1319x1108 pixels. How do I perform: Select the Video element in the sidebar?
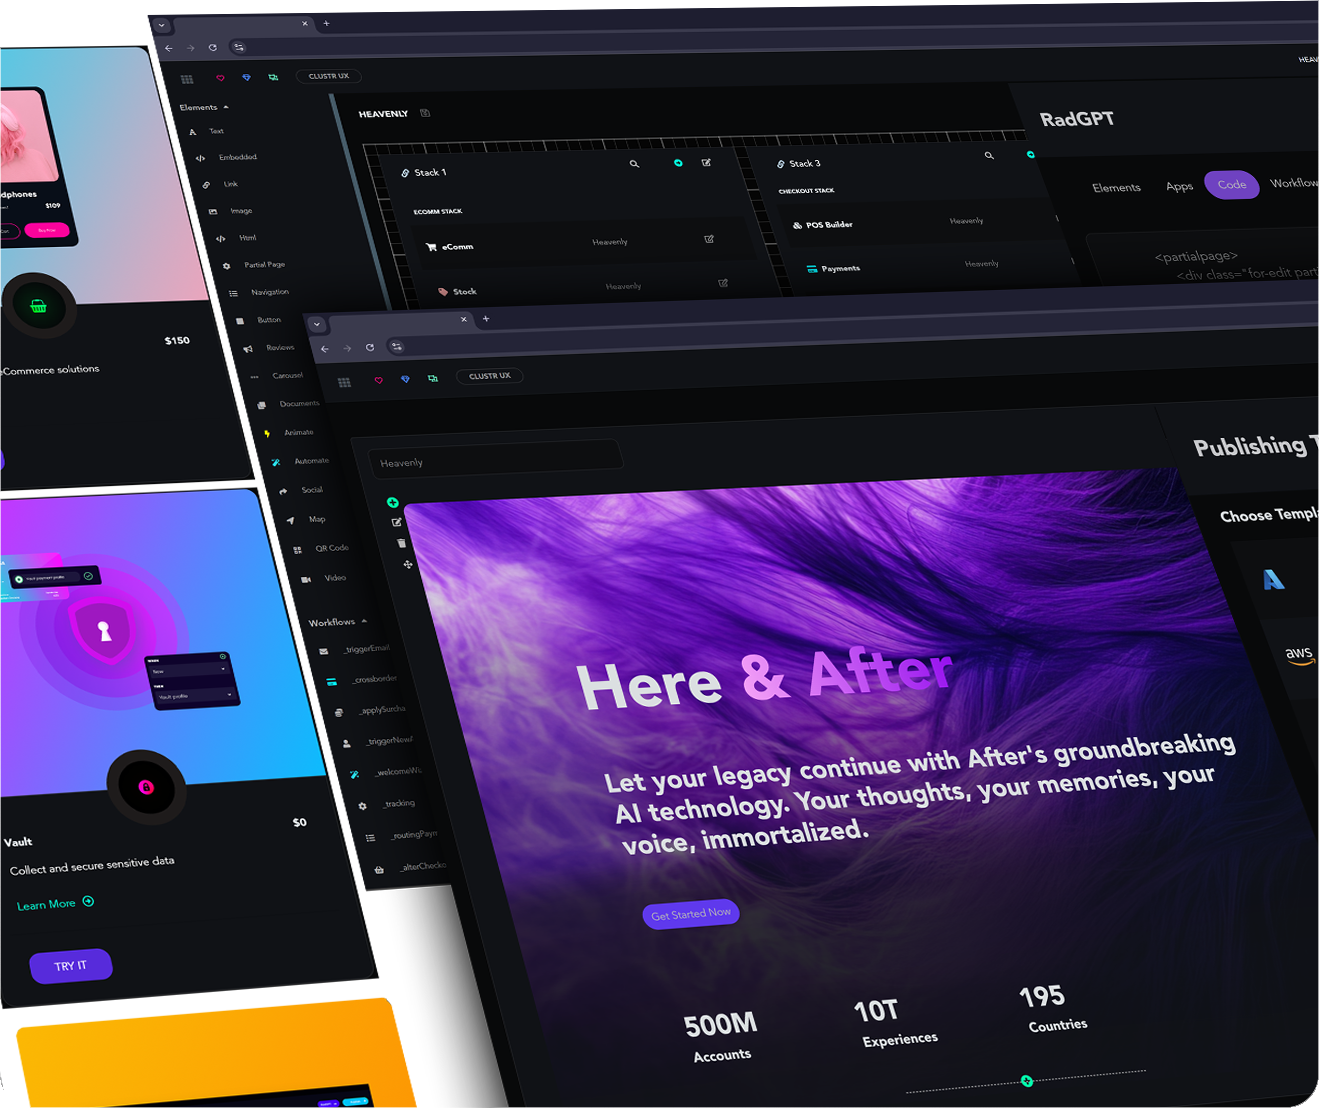pos(335,578)
